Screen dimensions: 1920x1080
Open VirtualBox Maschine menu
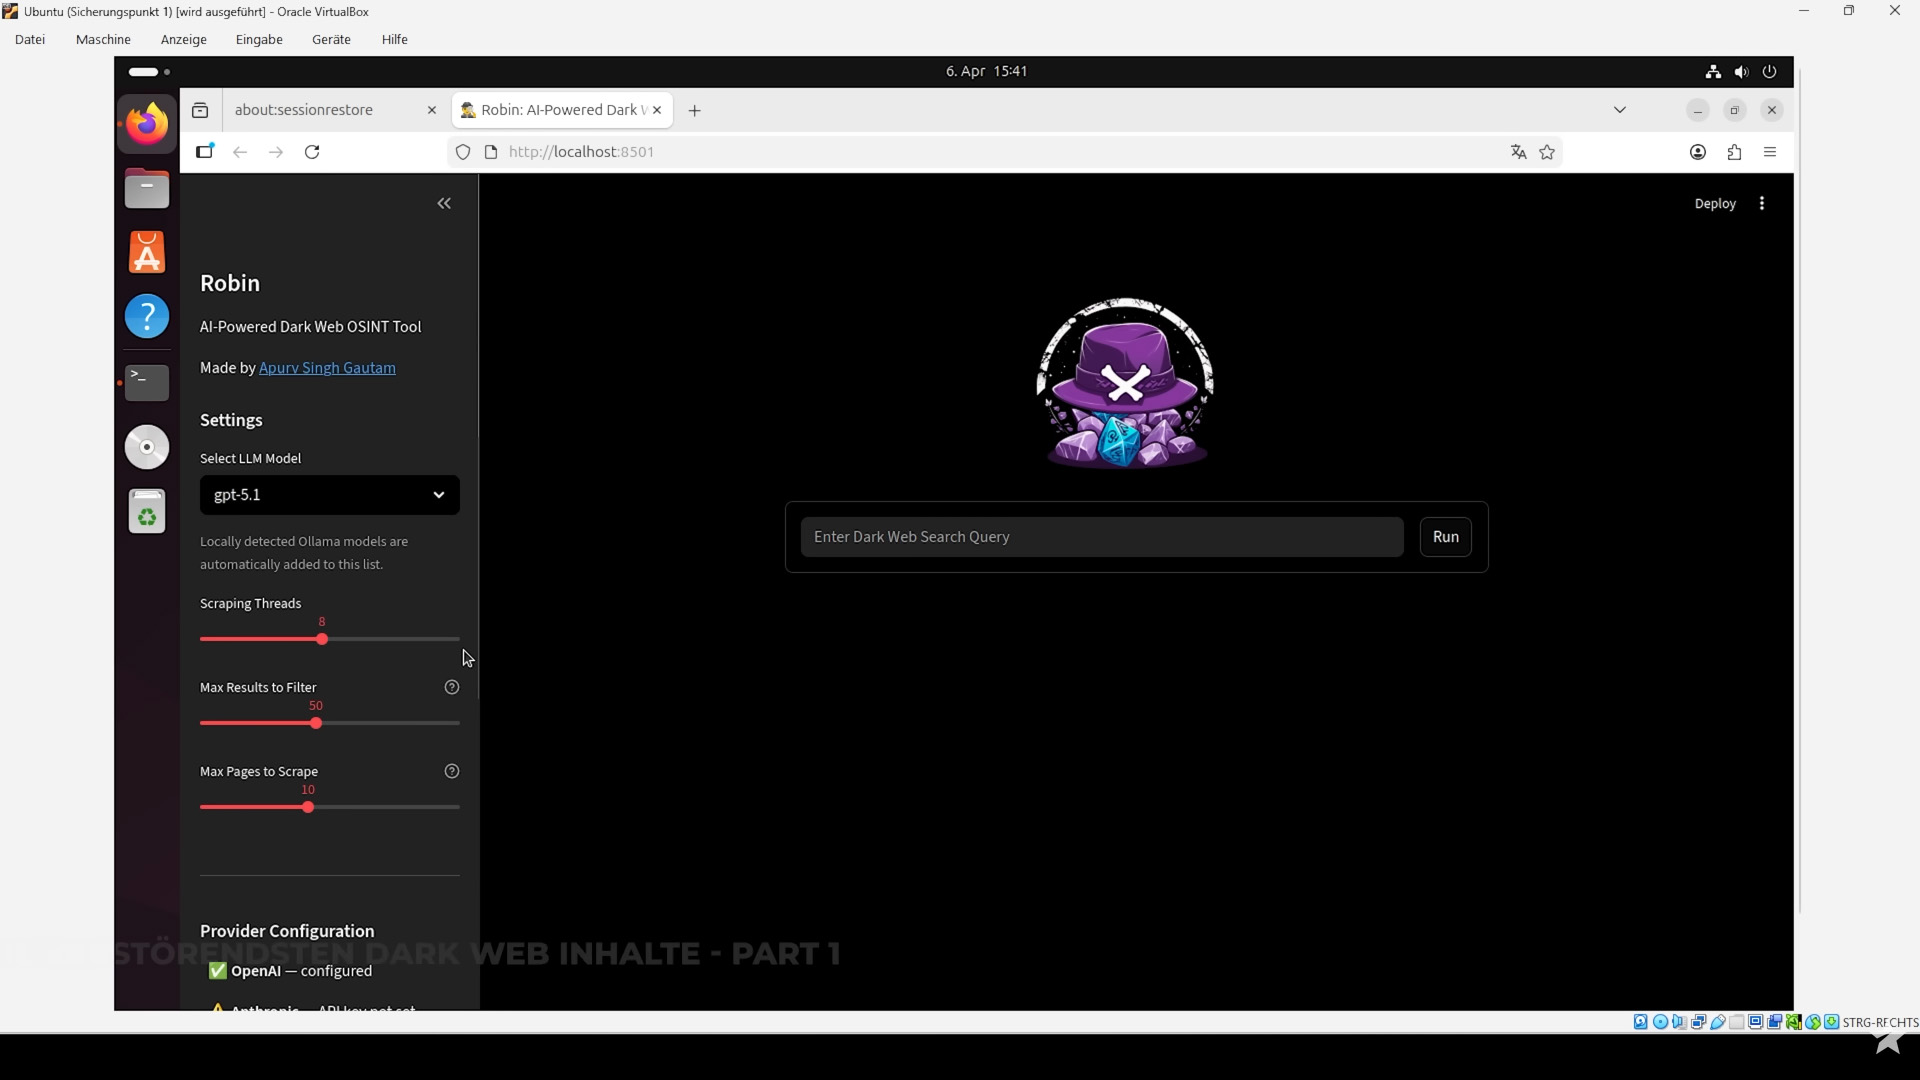coord(103,40)
